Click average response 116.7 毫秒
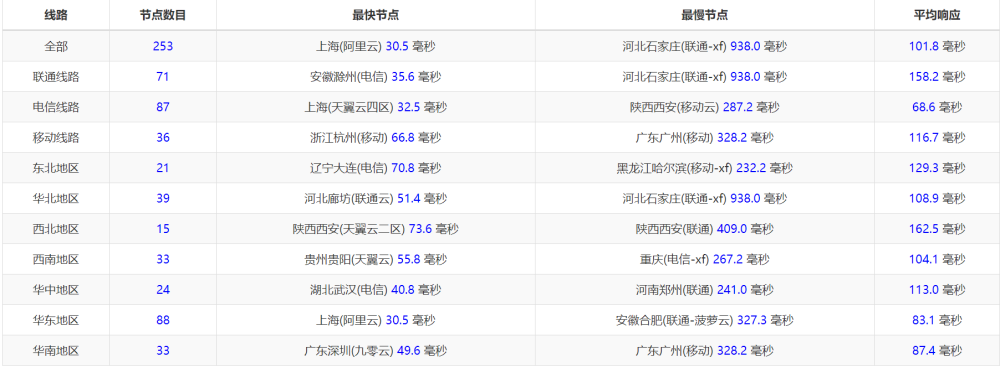1000x368 pixels. (x=937, y=138)
